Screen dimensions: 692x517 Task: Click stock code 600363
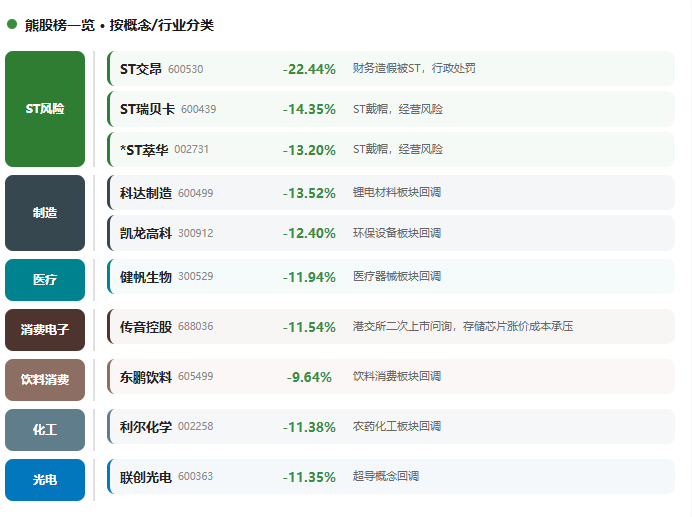tap(196, 476)
